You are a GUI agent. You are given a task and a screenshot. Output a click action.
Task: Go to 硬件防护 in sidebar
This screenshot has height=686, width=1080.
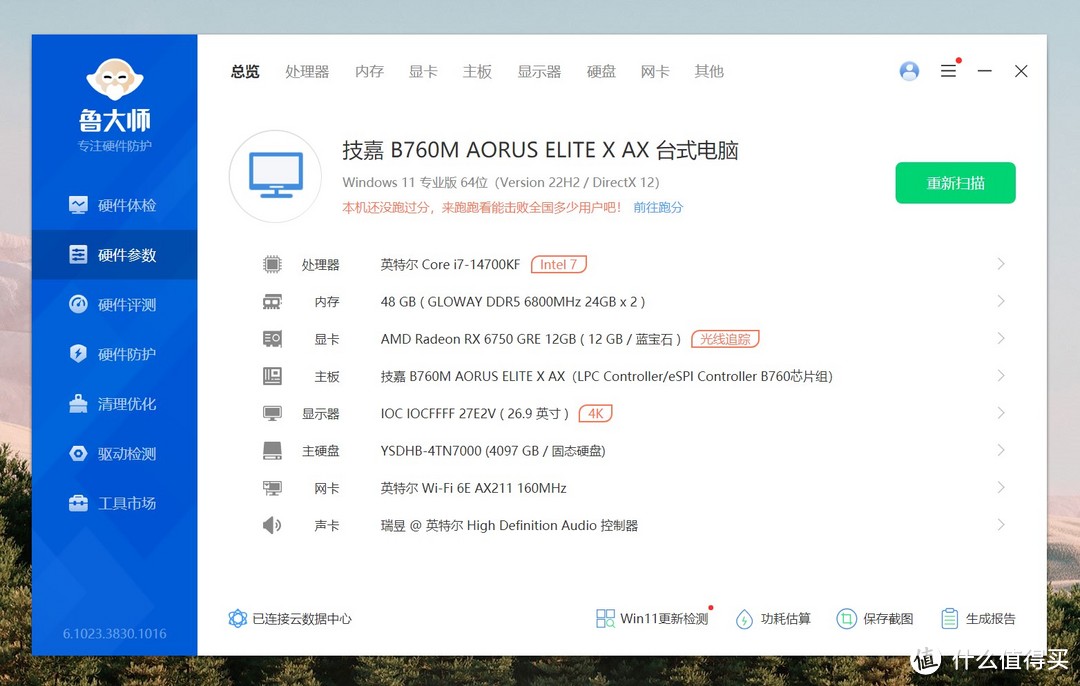[x=114, y=354]
